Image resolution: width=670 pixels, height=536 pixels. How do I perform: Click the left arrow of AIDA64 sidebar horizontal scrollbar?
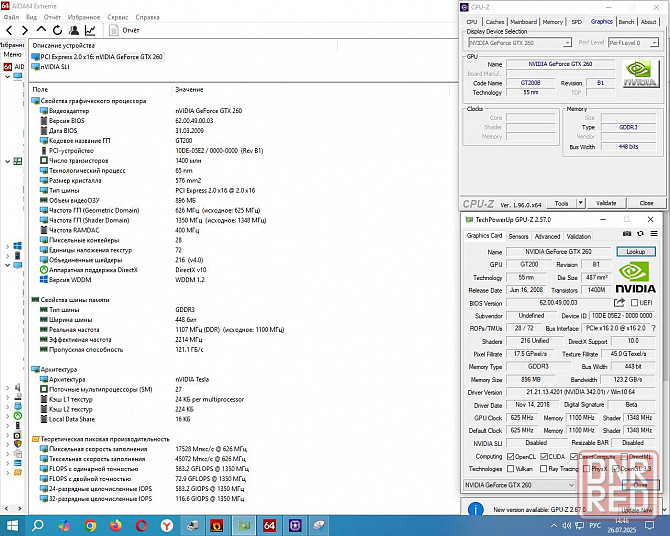pos(6,509)
